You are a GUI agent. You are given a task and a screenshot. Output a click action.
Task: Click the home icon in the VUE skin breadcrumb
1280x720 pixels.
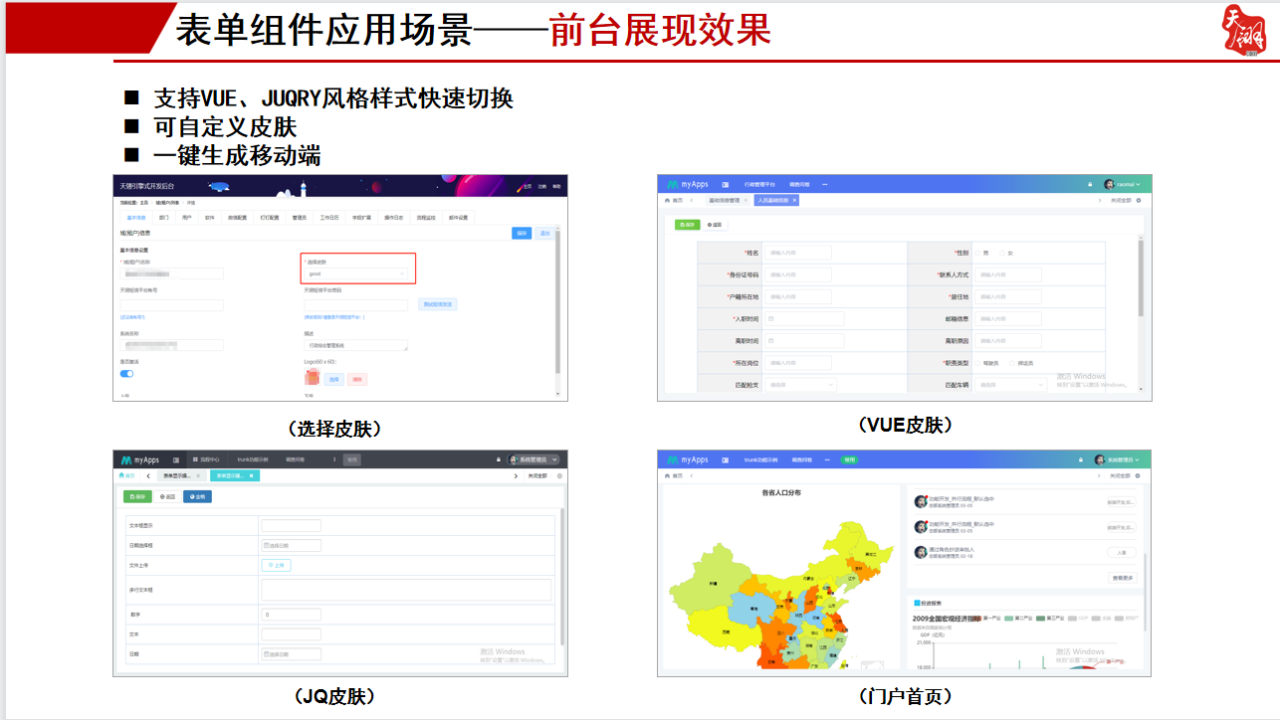click(x=666, y=198)
